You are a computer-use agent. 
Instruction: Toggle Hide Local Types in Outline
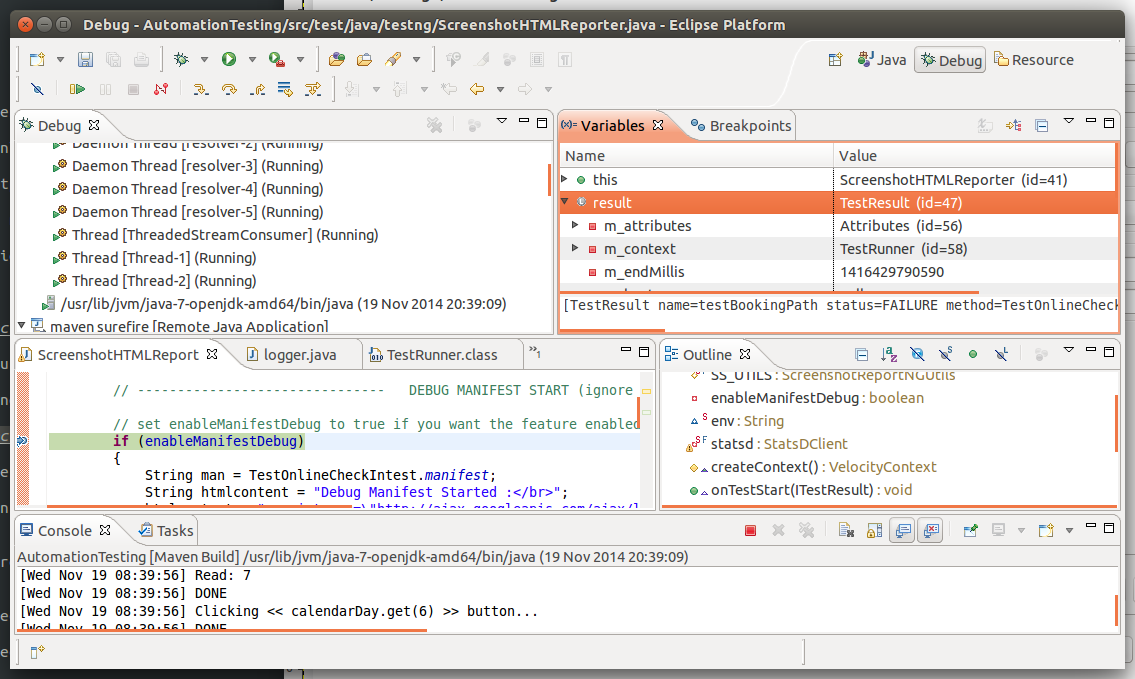[x=1001, y=354]
